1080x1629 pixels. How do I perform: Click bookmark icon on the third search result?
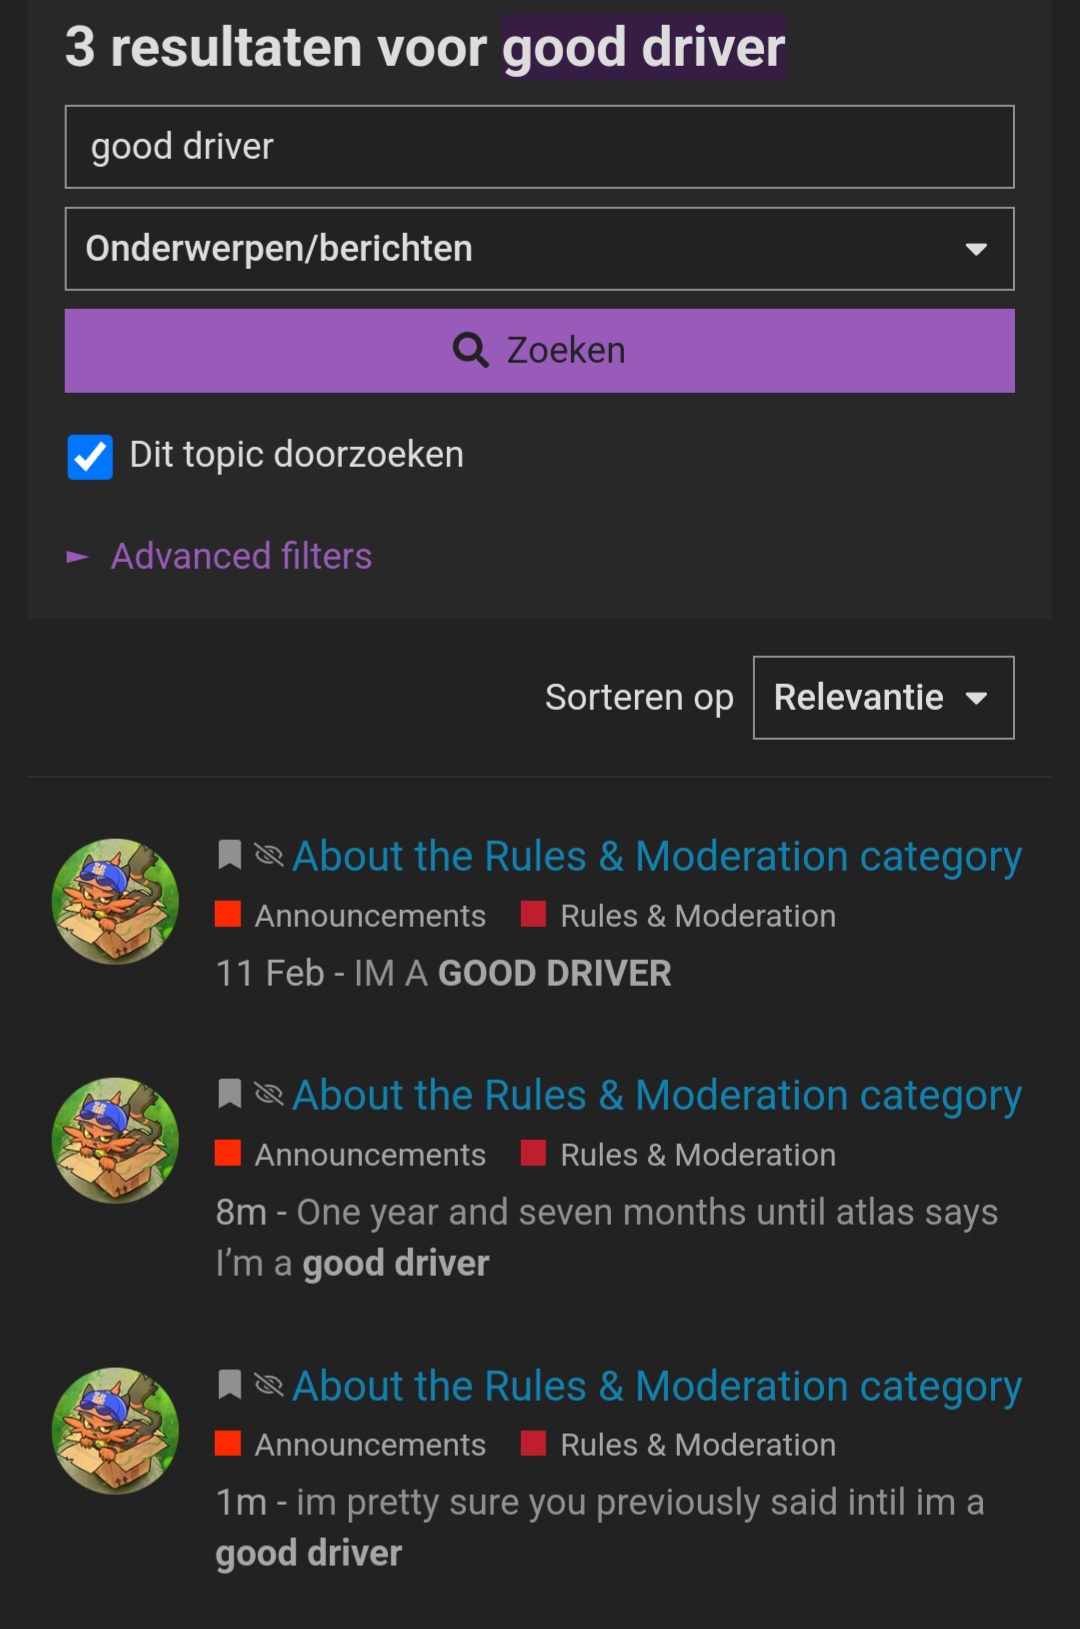[230, 1384]
